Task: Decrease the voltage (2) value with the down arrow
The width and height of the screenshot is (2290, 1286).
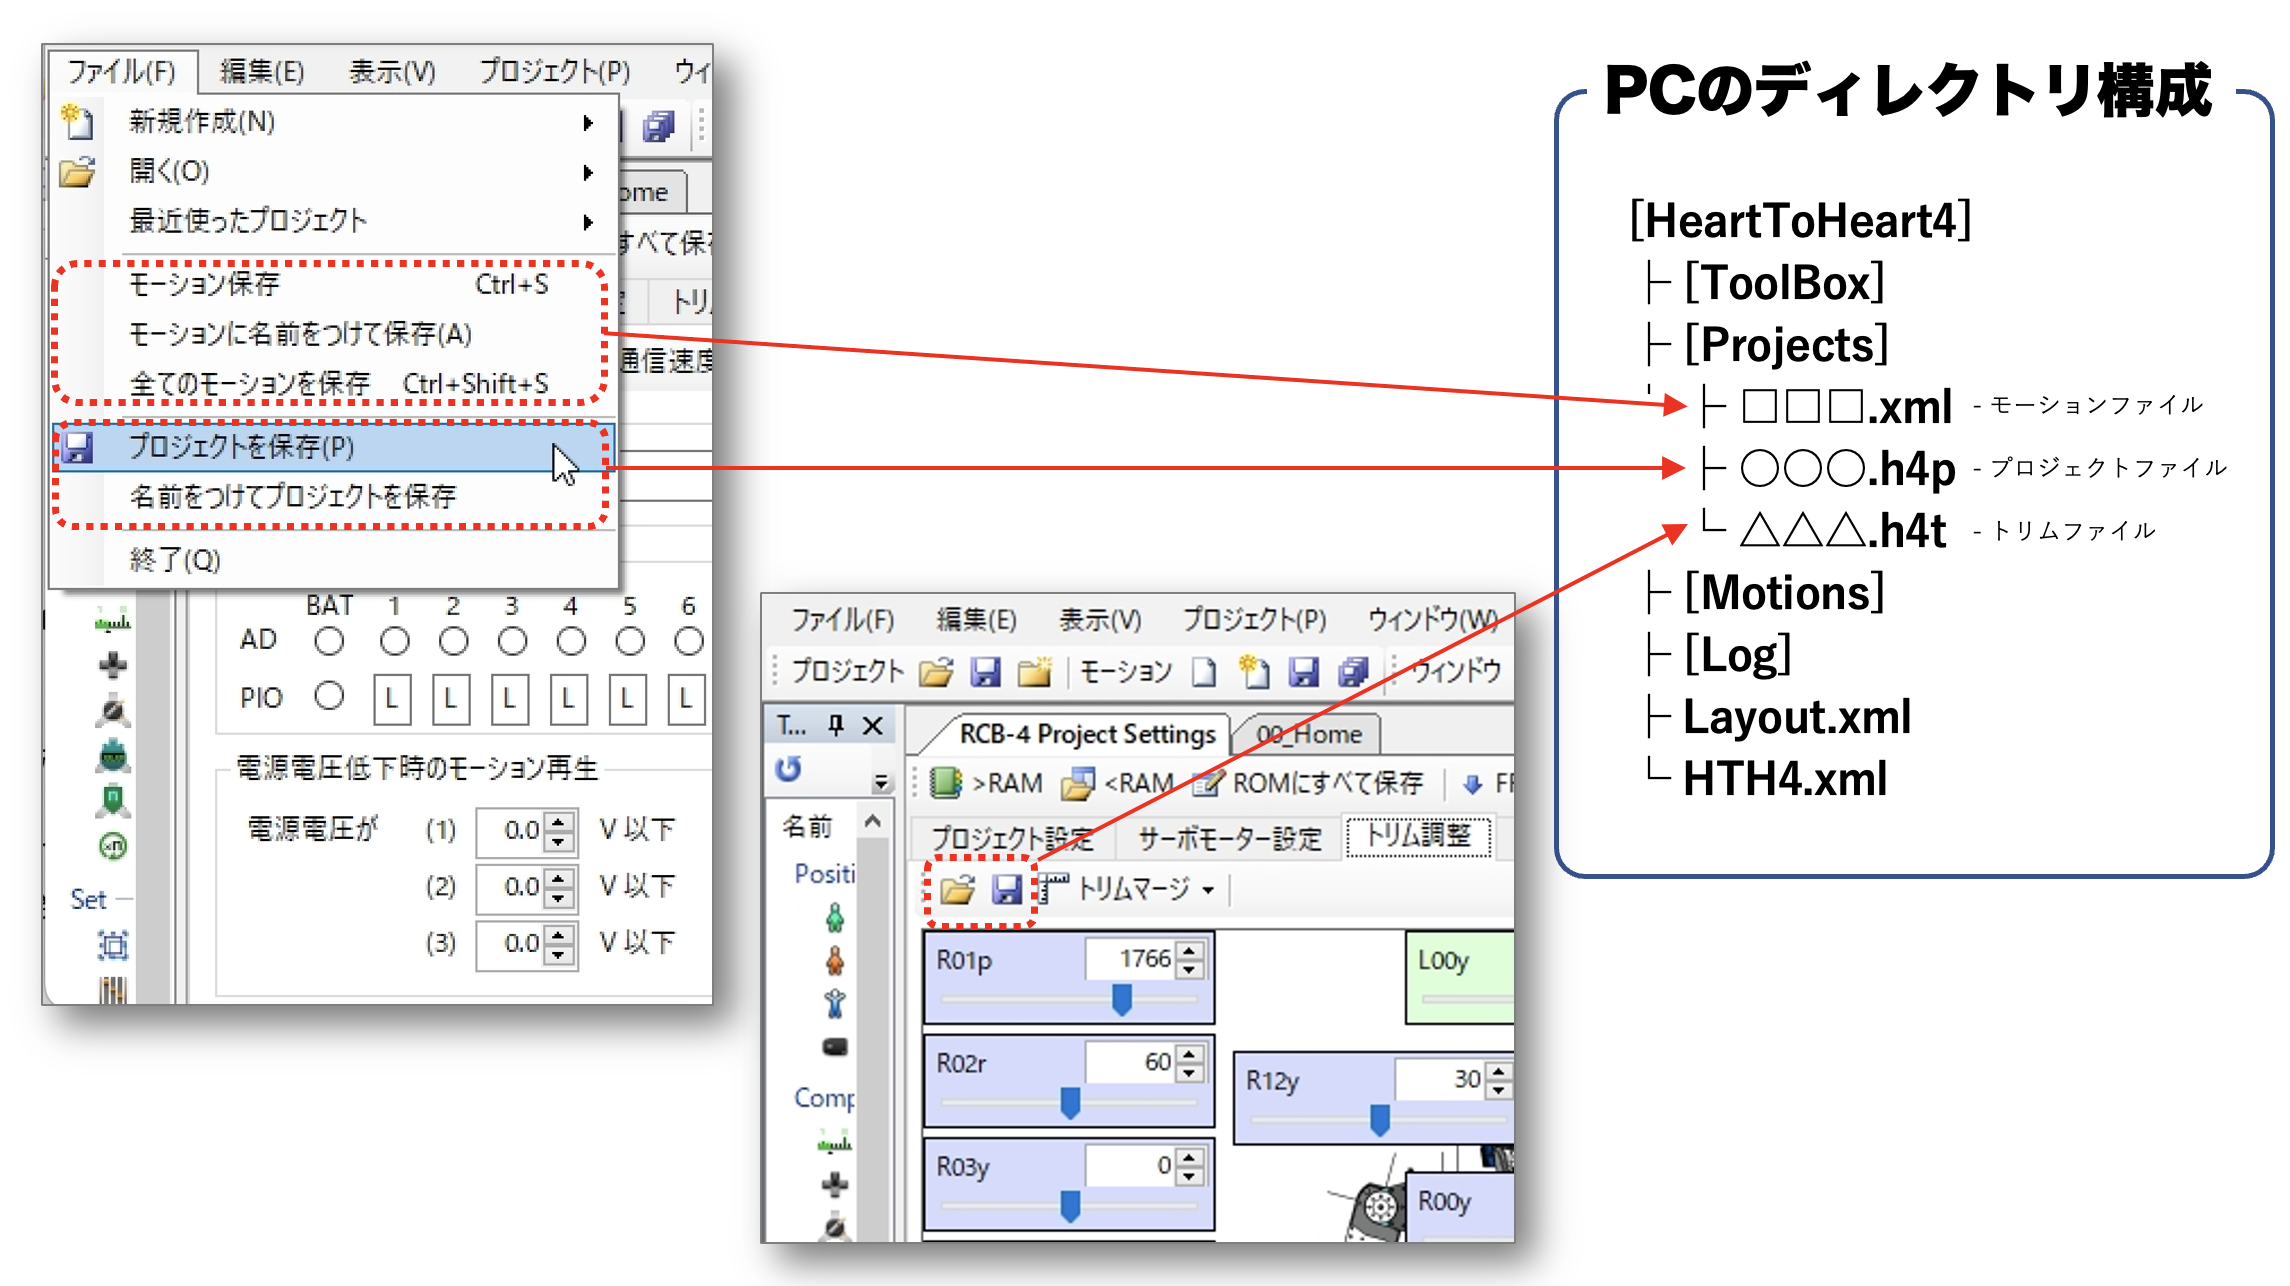Action: [559, 898]
